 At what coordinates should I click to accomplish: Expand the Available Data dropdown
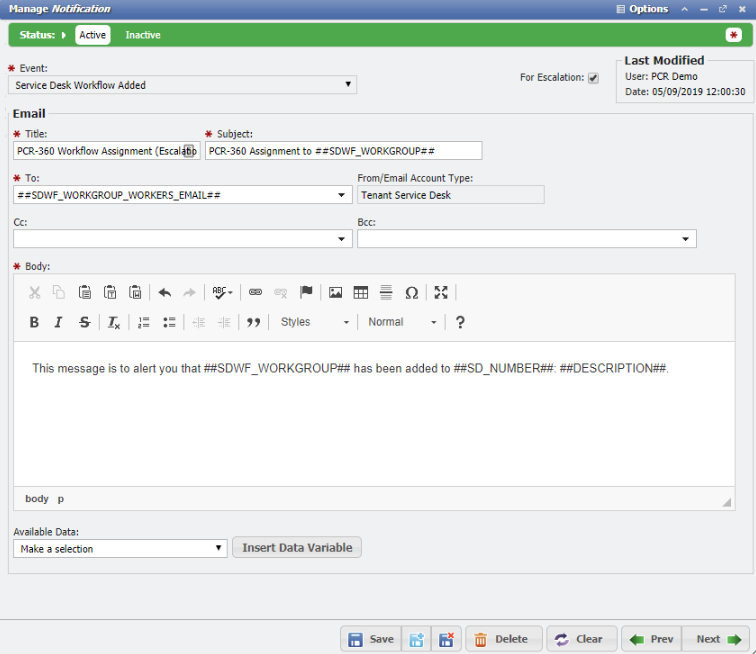(x=121, y=548)
